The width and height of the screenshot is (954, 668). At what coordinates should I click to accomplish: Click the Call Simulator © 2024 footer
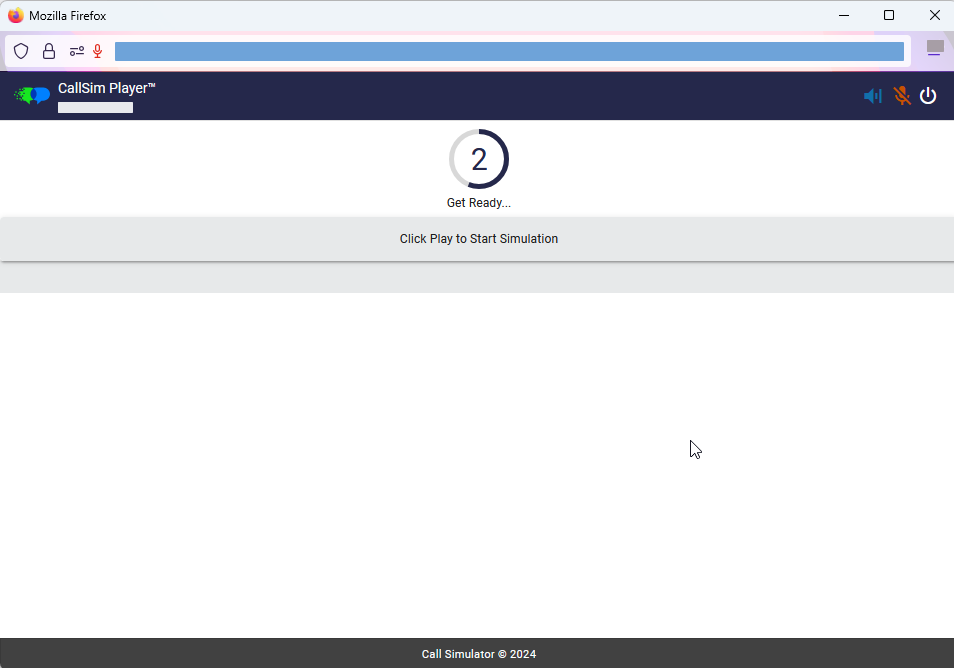(x=478, y=654)
